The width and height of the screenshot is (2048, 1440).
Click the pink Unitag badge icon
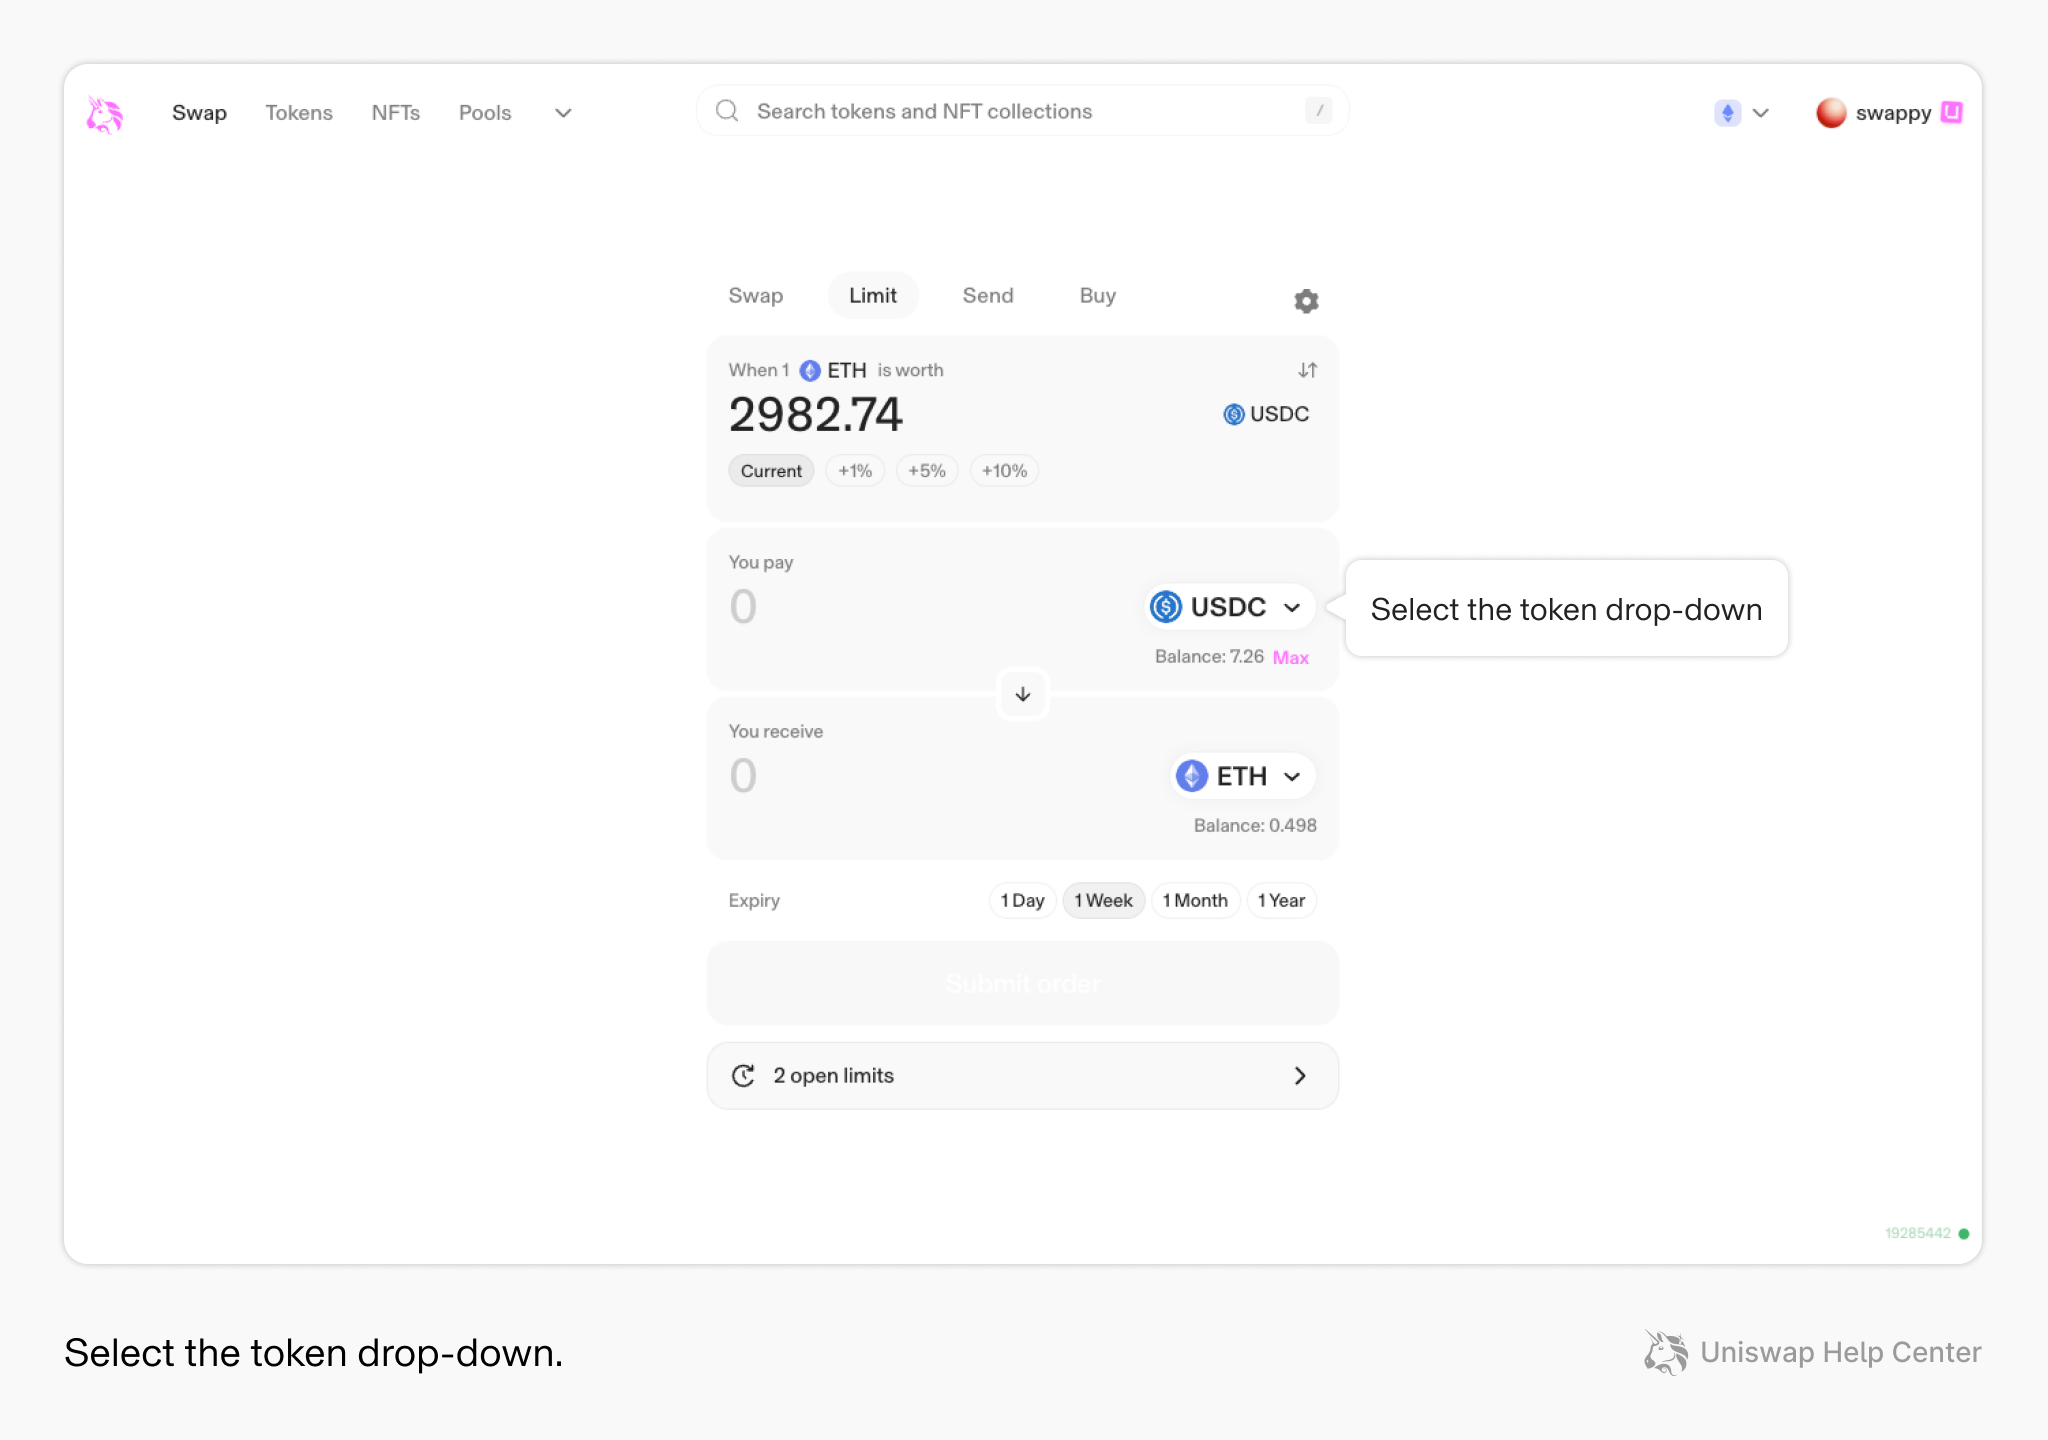pyautogui.click(x=1952, y=112)
